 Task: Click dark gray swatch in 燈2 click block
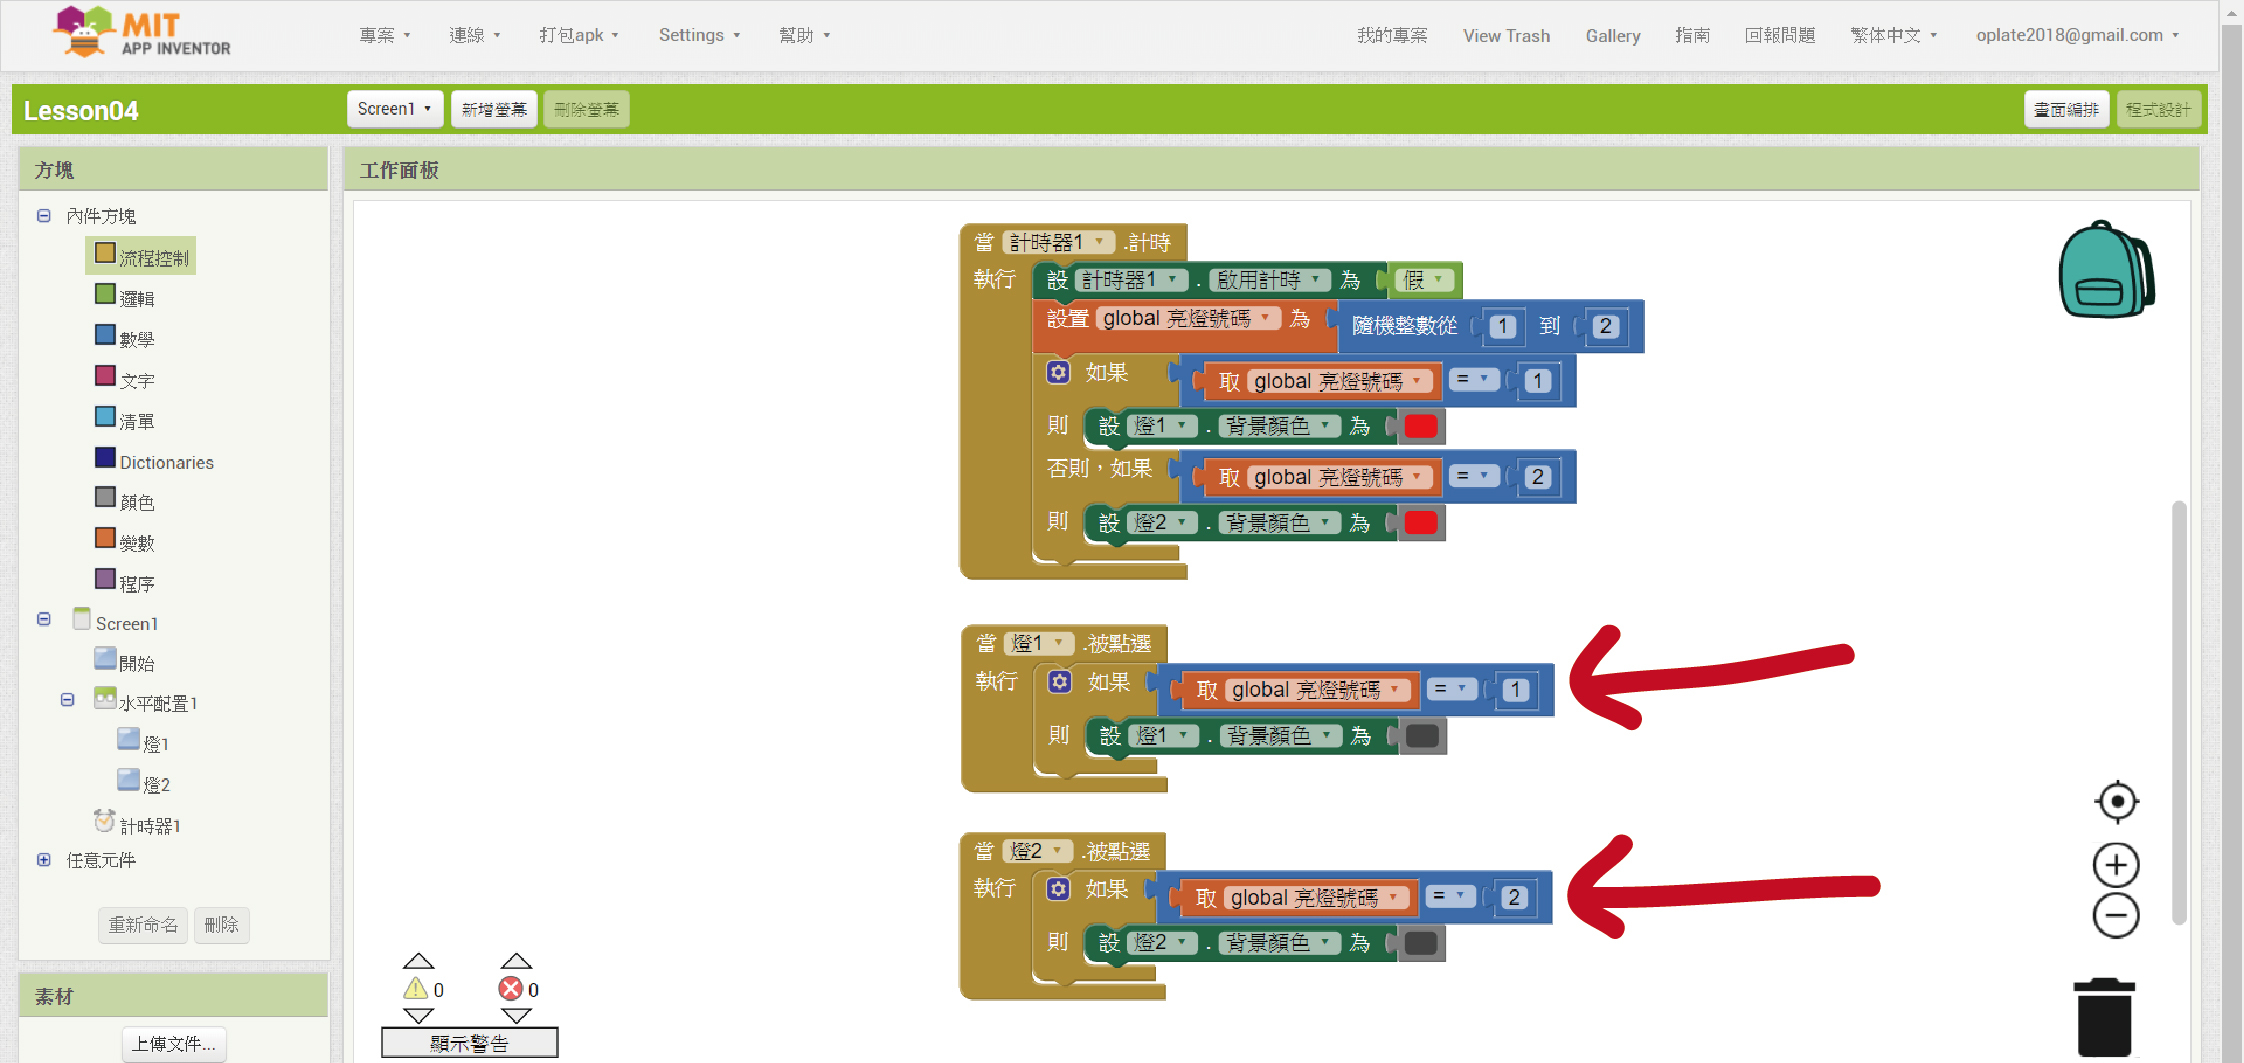pos(1421,943)
